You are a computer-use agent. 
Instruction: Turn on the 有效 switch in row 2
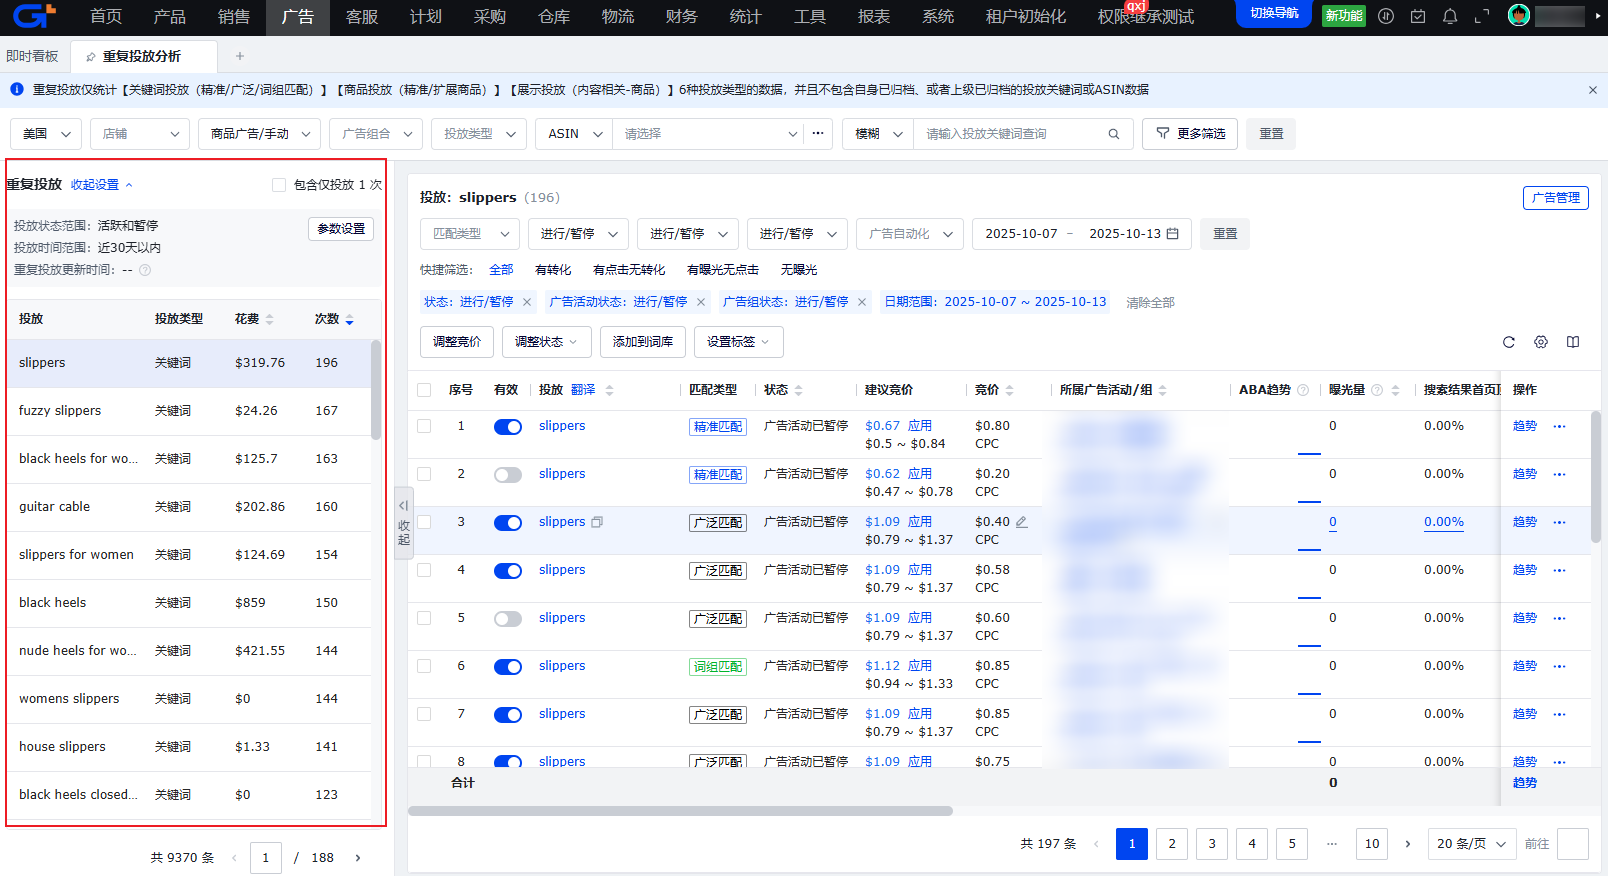click(x=508, y=475)
